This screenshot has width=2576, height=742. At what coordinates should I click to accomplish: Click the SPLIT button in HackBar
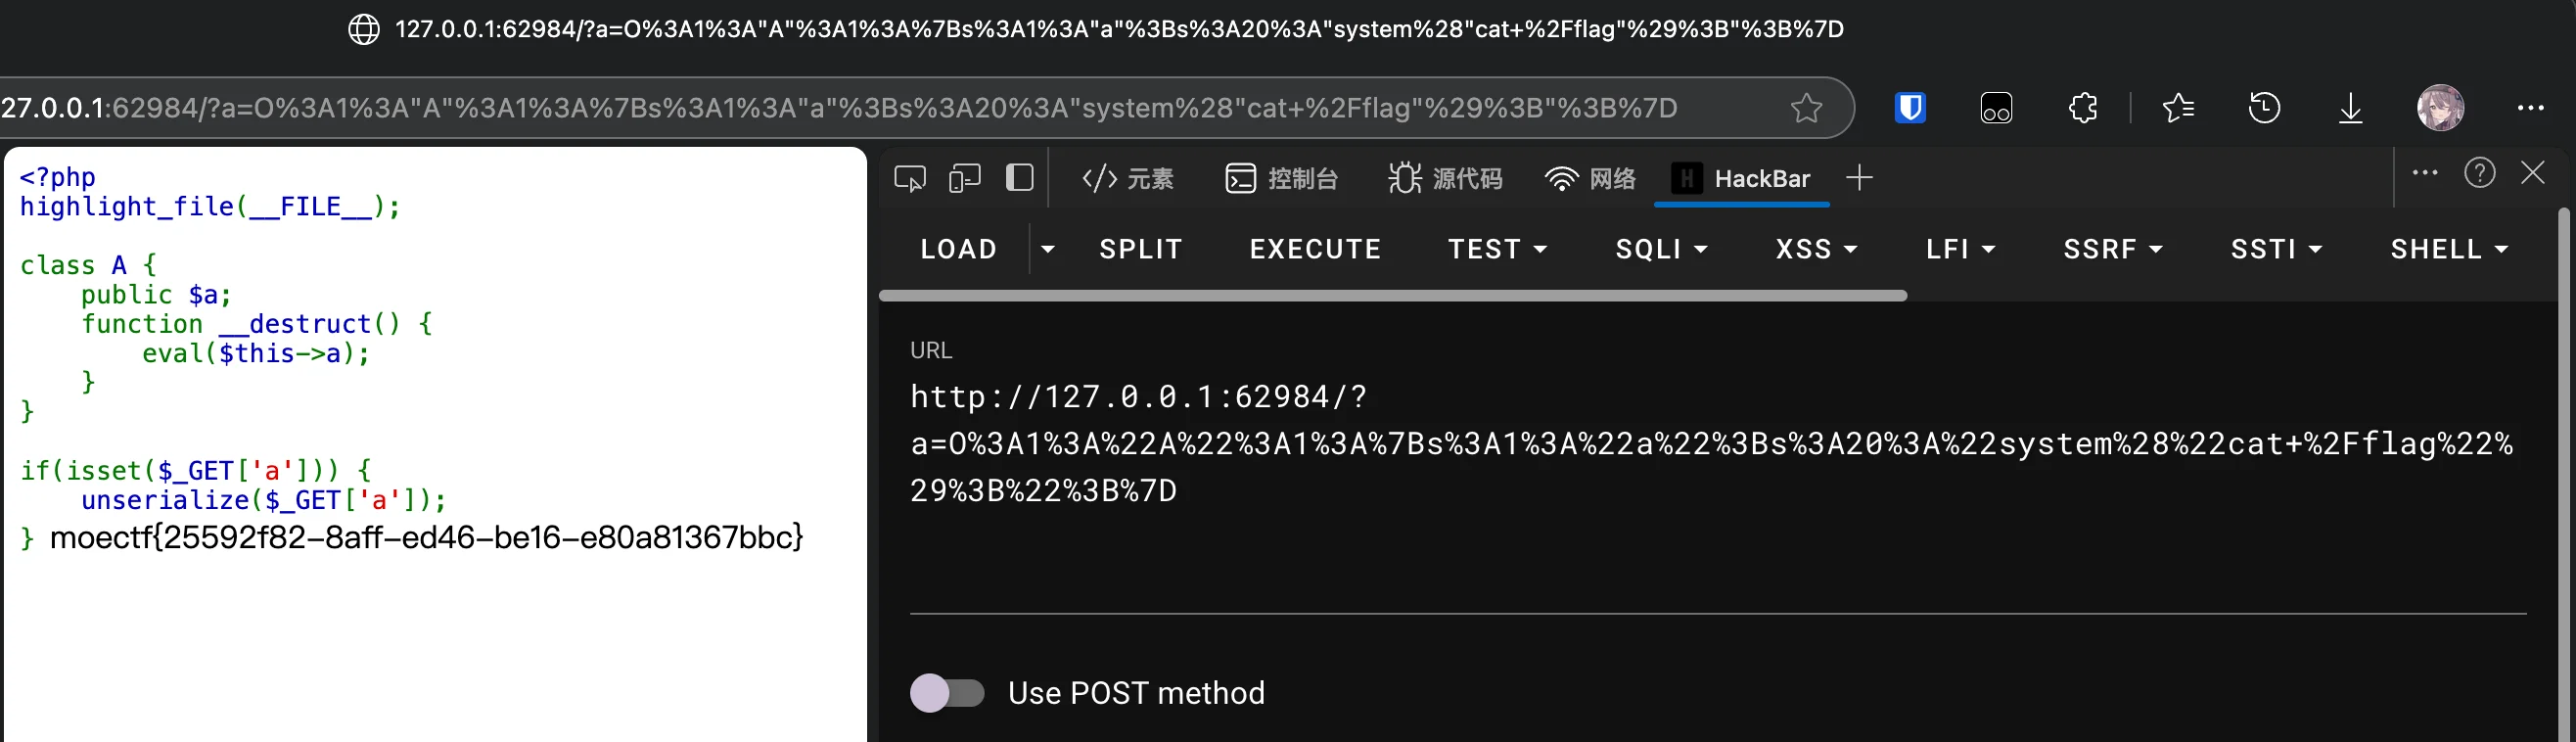[x=1140, y=250]
